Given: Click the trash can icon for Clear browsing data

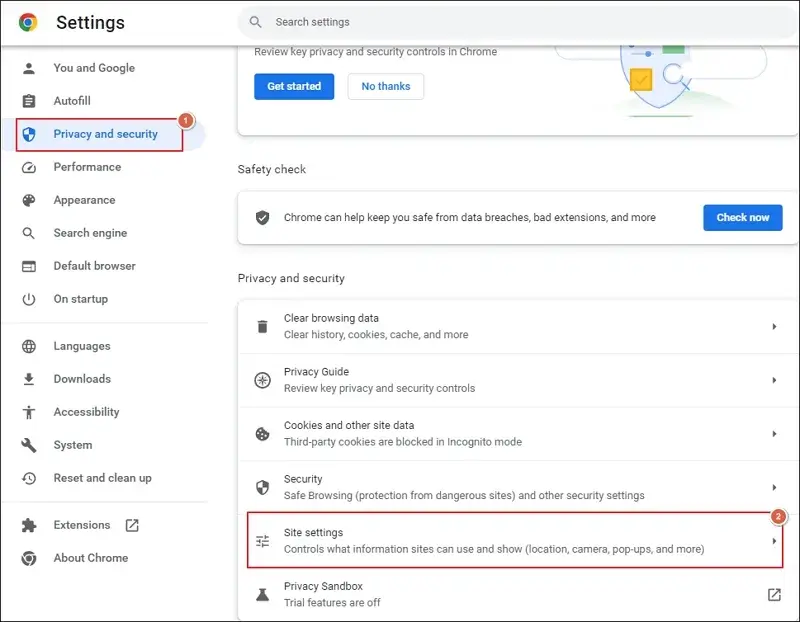Looking at the screenshot, I should pyautogui.click(x=262, y=327).
